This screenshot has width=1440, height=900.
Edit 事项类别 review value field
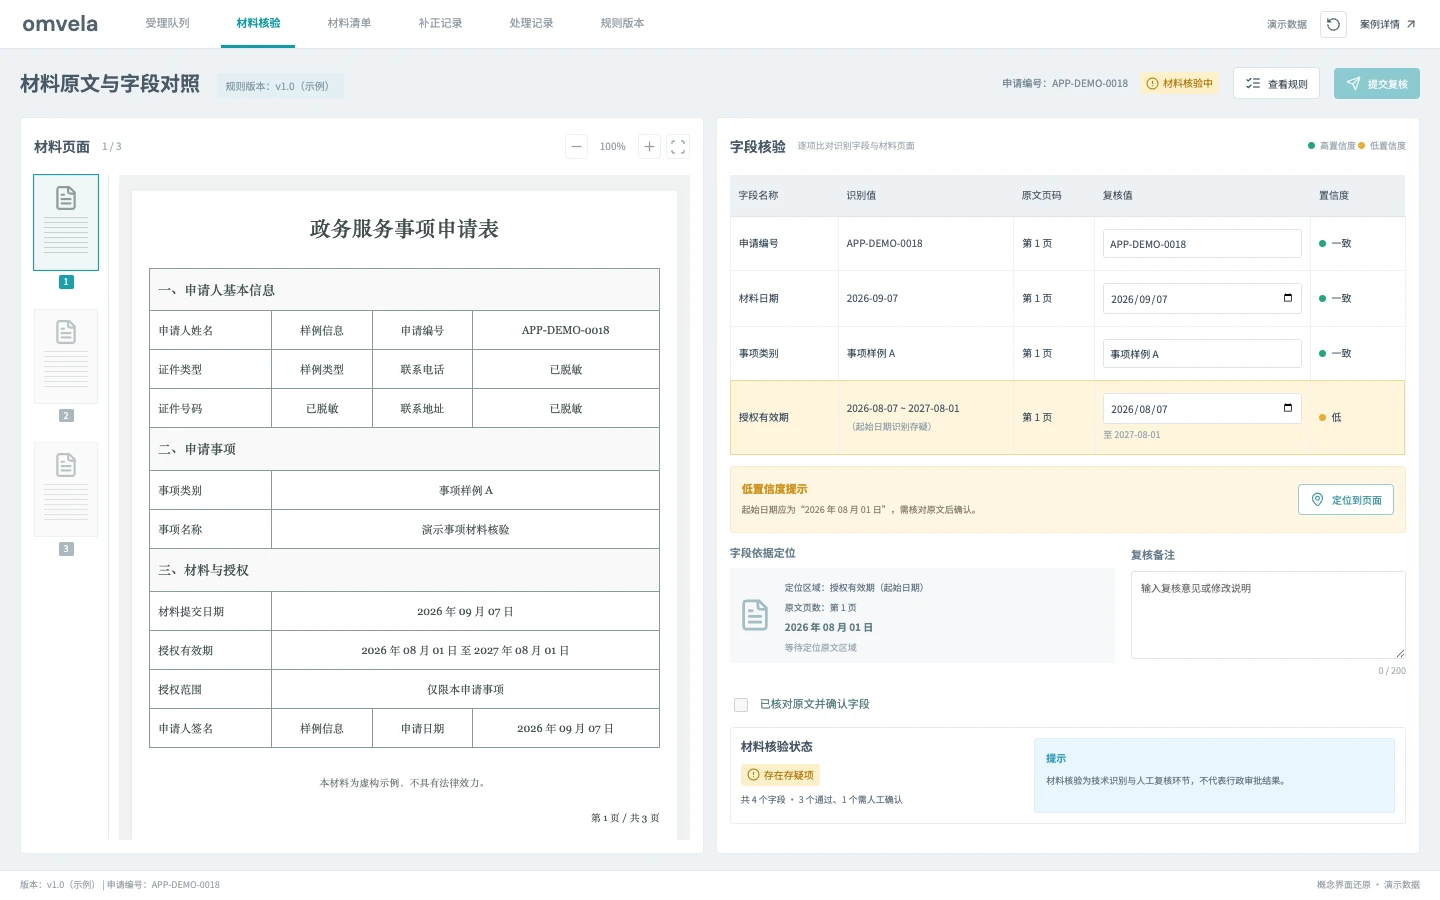(x=1202, y=354)
